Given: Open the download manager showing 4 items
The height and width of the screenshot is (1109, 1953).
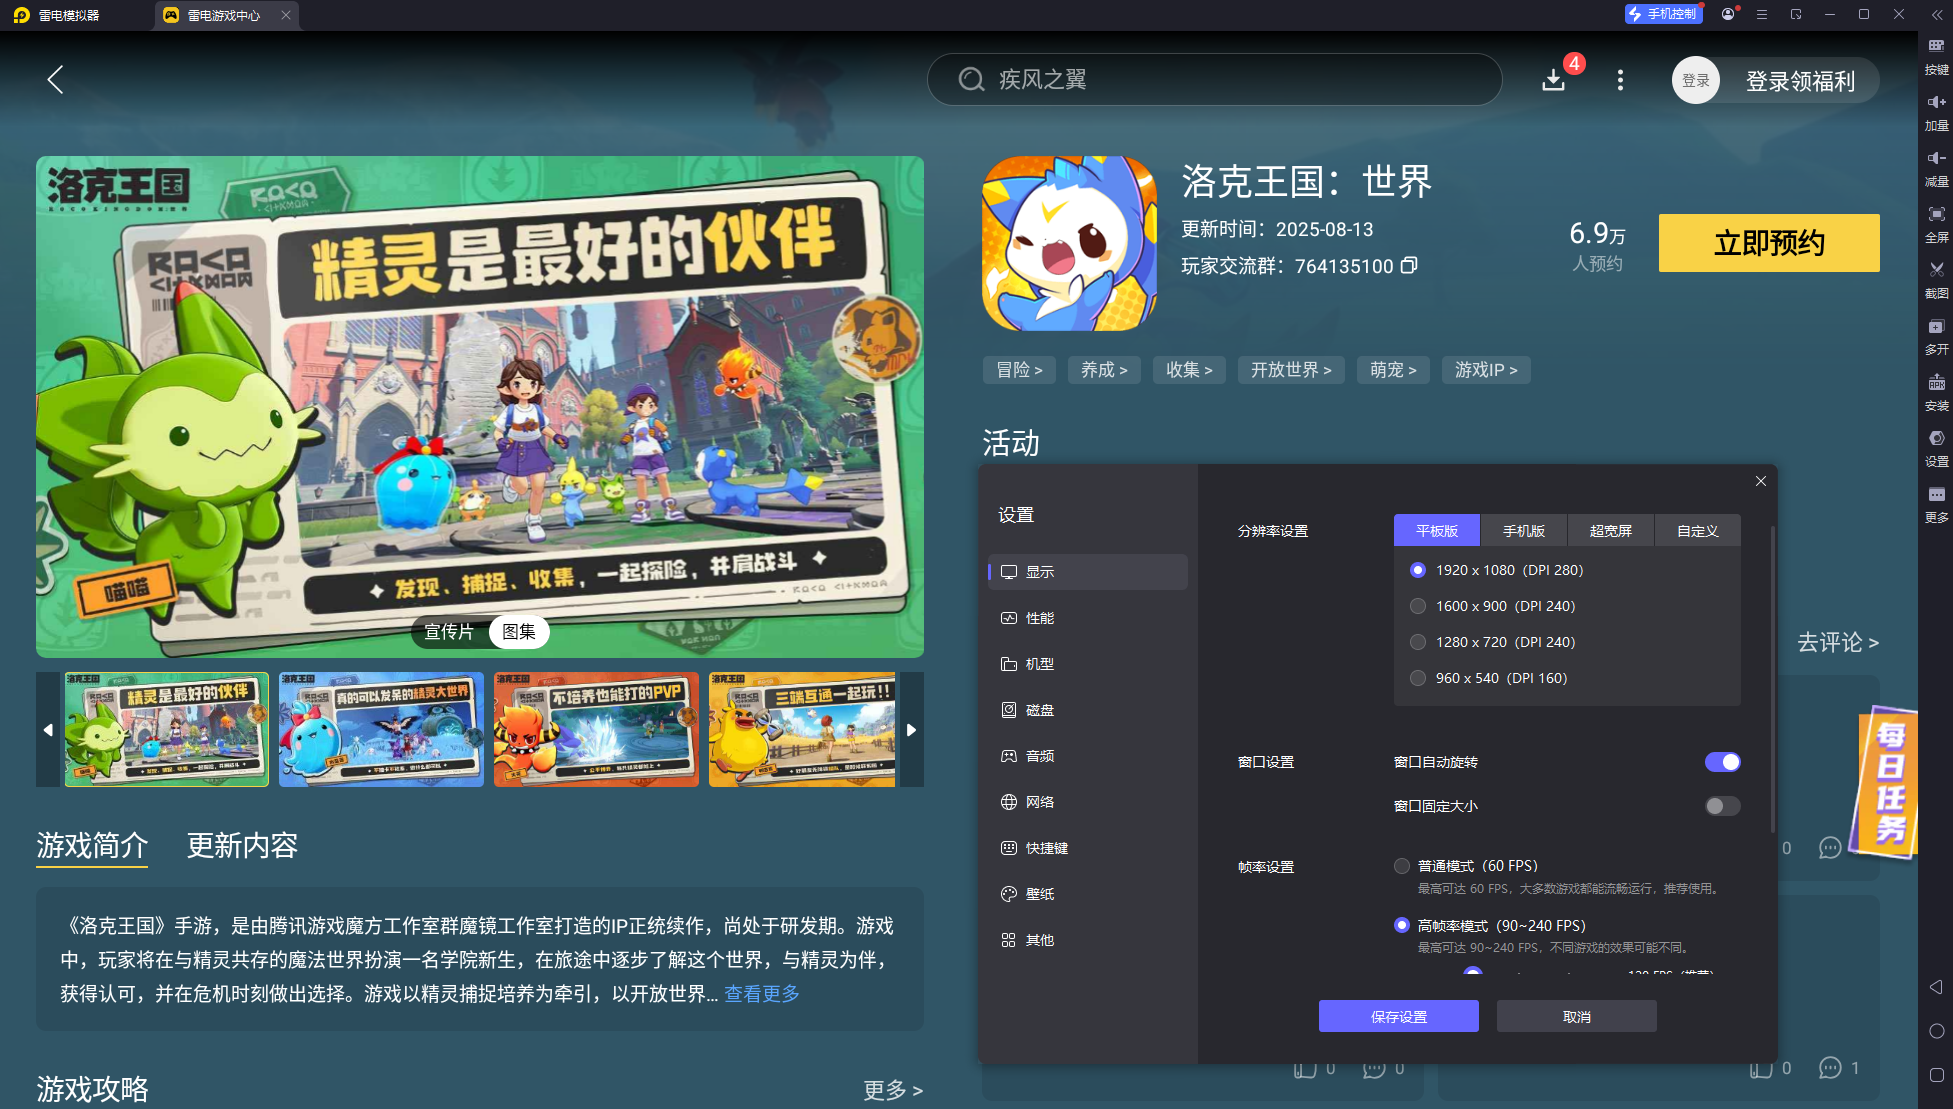Looking at the screenshot, I should tap(1553, 80).
